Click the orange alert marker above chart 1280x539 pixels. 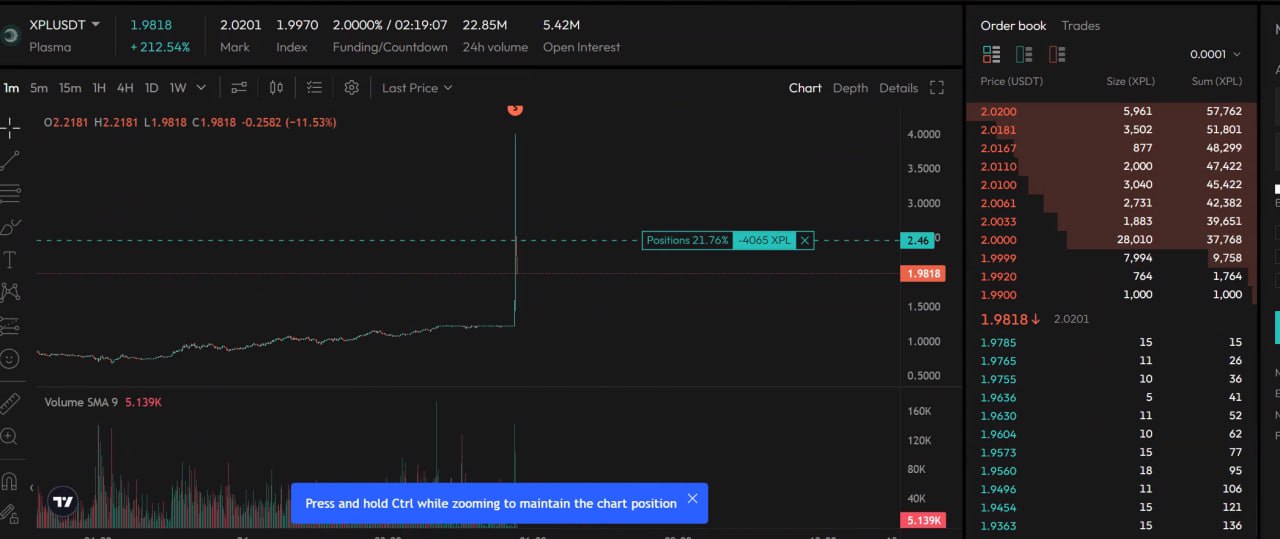(515, 108)
